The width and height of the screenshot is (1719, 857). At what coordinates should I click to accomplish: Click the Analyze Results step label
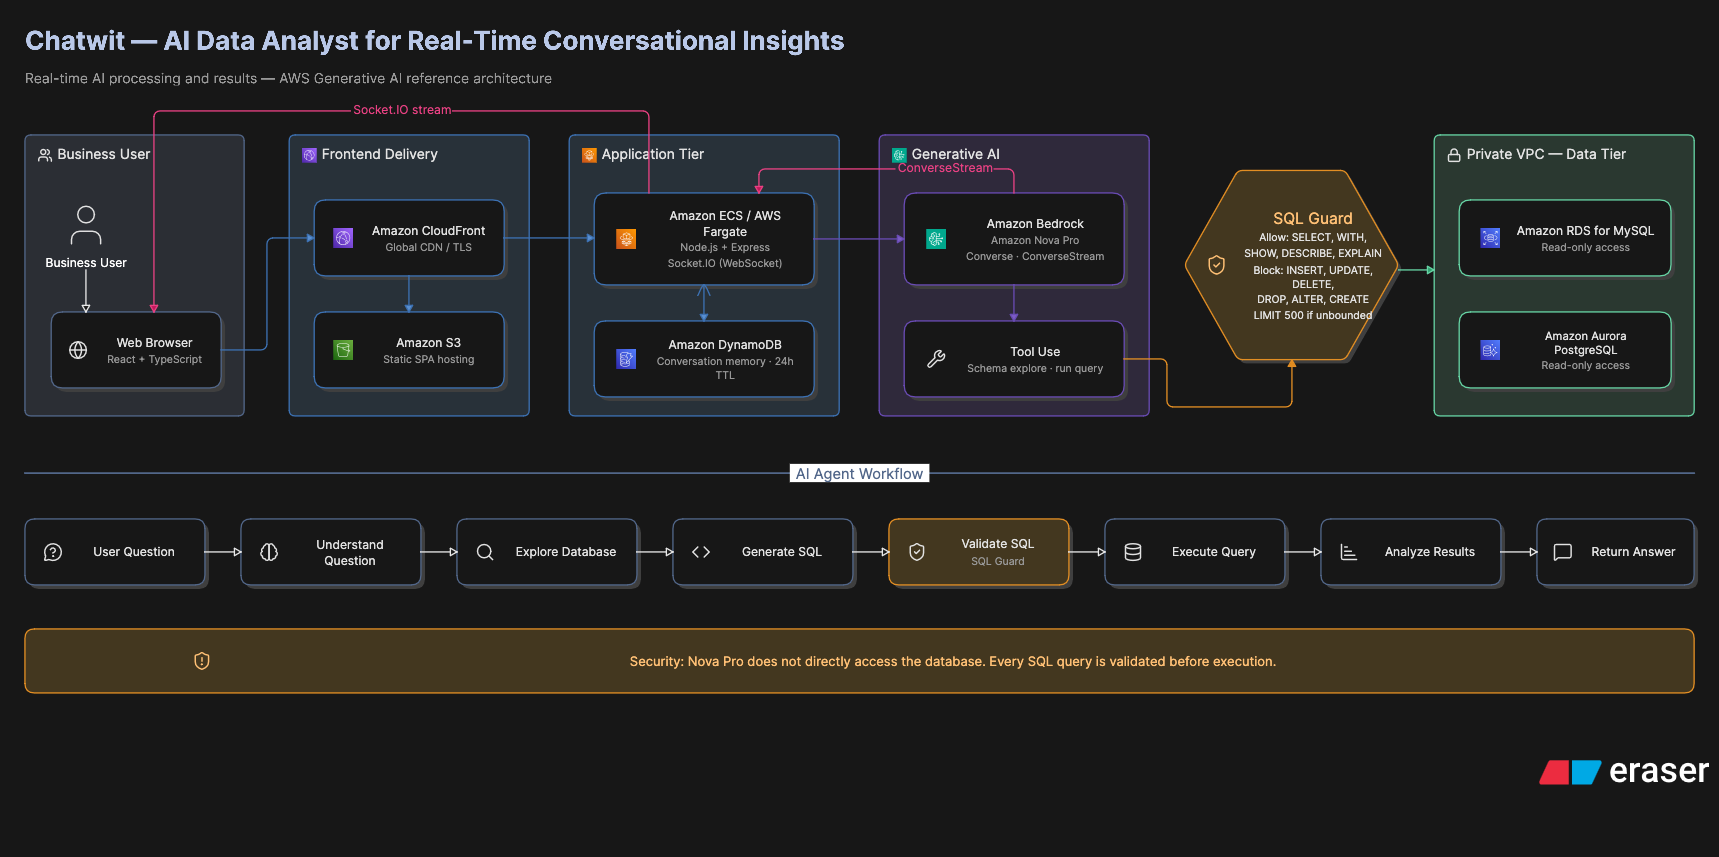click(x=1430, y=552)
